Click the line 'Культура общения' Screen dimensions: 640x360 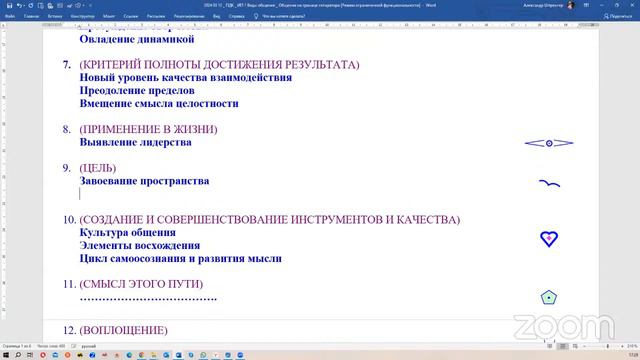(x=127, y=233)
